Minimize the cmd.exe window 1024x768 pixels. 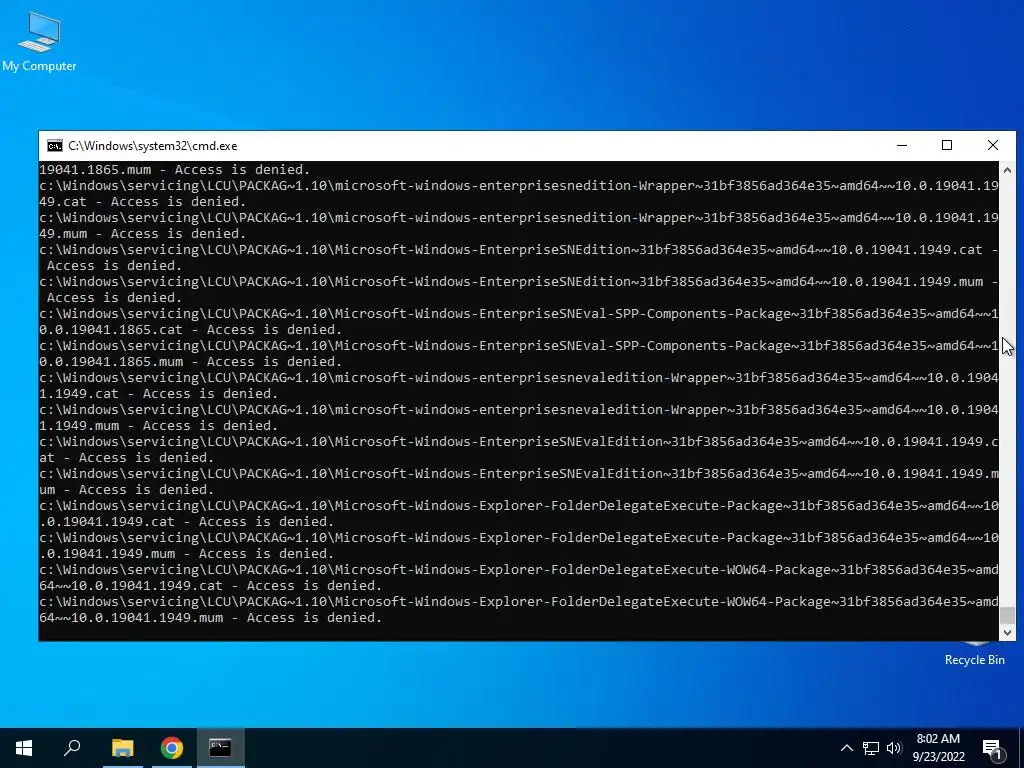pos(902,146)
